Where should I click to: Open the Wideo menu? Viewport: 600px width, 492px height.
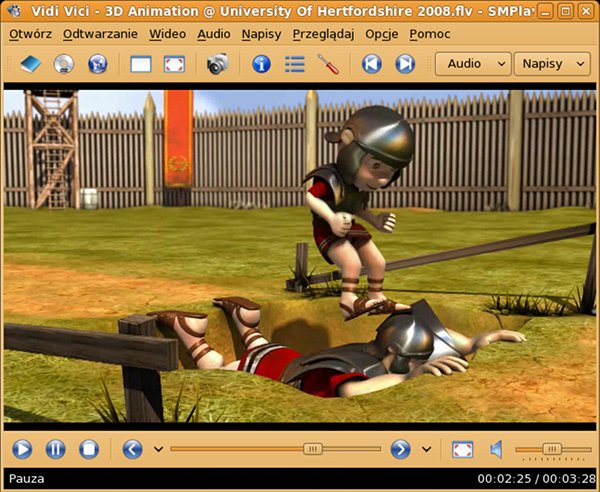pos(168,34)
